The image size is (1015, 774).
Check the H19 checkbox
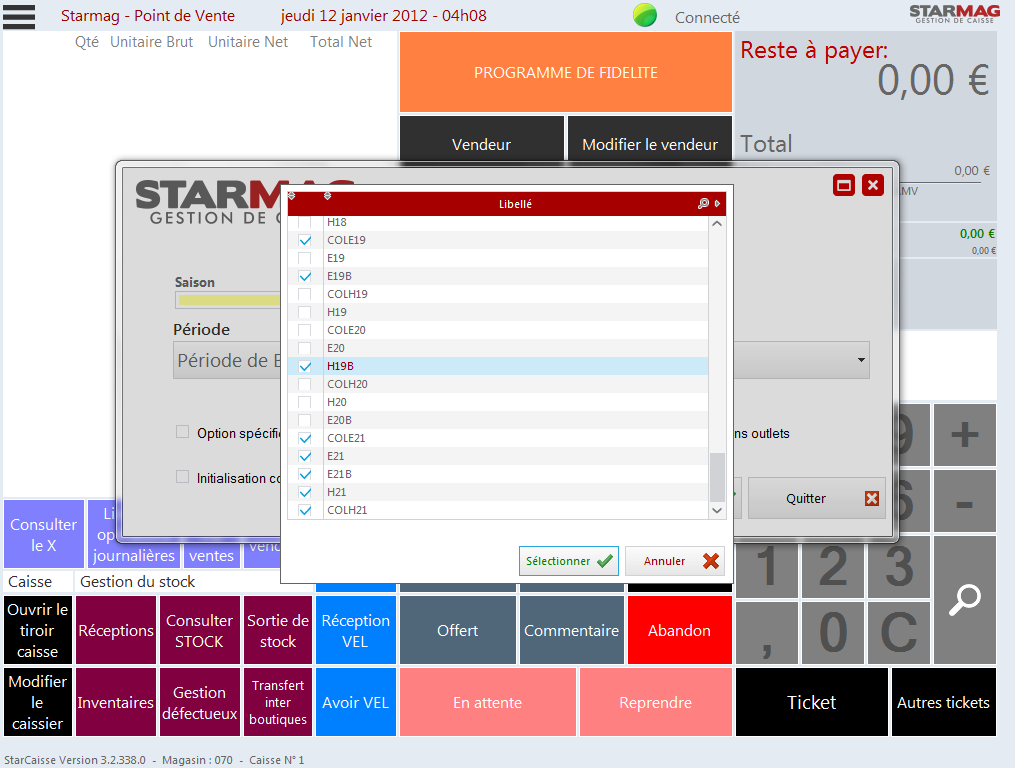(305, 313)
